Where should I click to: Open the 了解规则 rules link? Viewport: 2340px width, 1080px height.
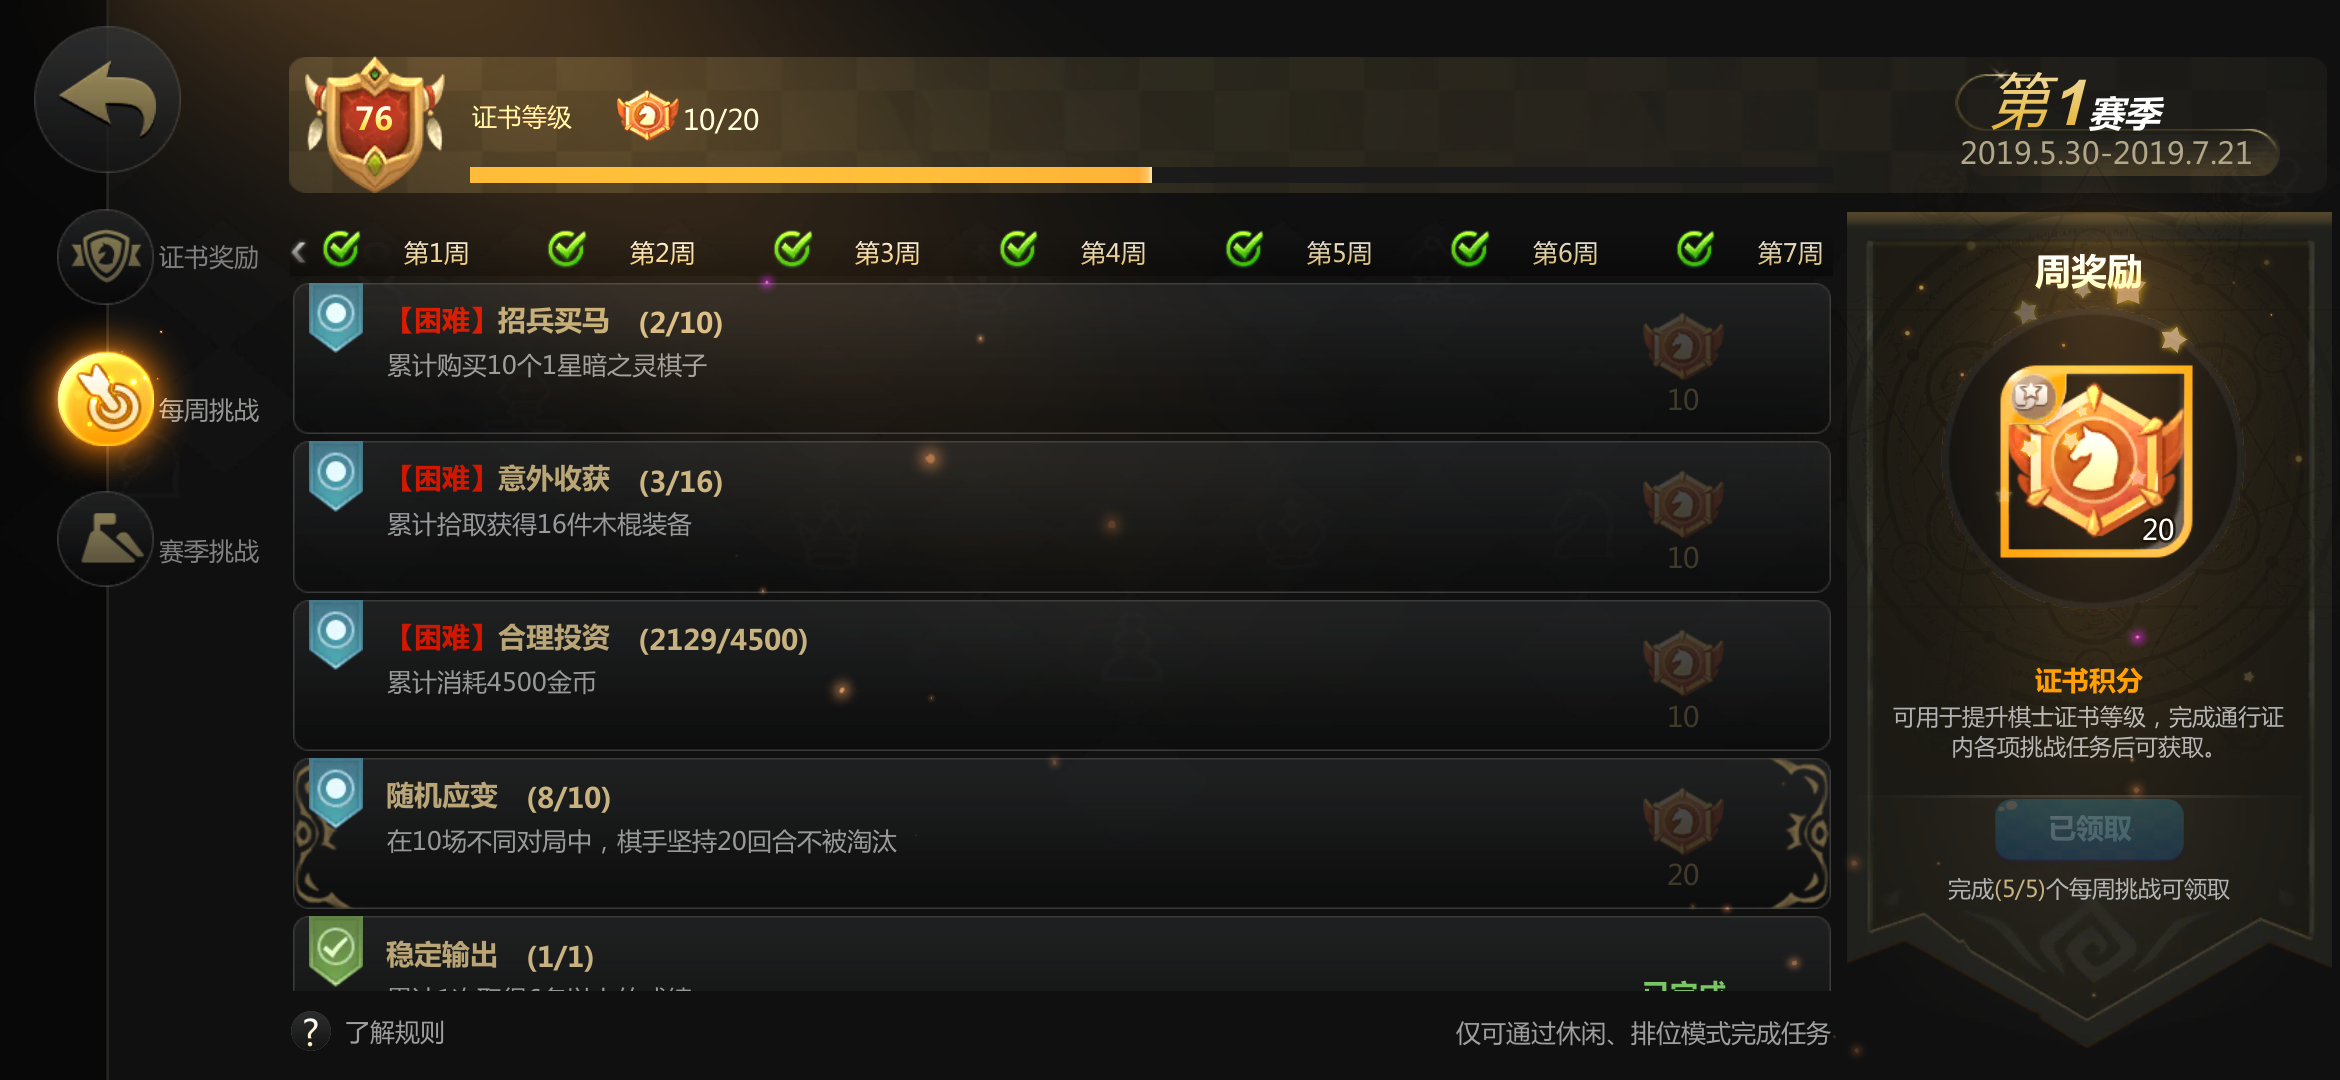(394, 1032)
